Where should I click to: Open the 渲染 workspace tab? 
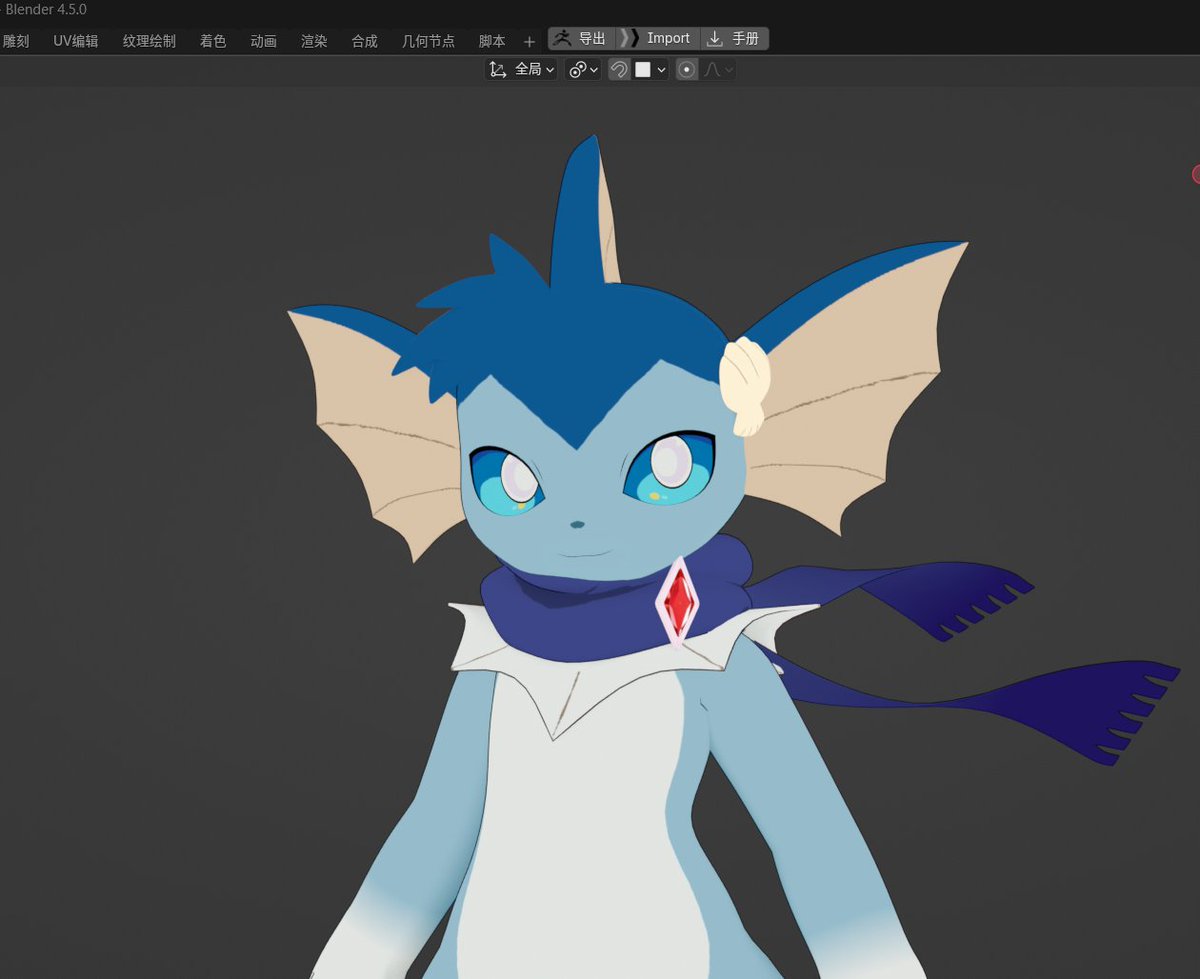314,41
